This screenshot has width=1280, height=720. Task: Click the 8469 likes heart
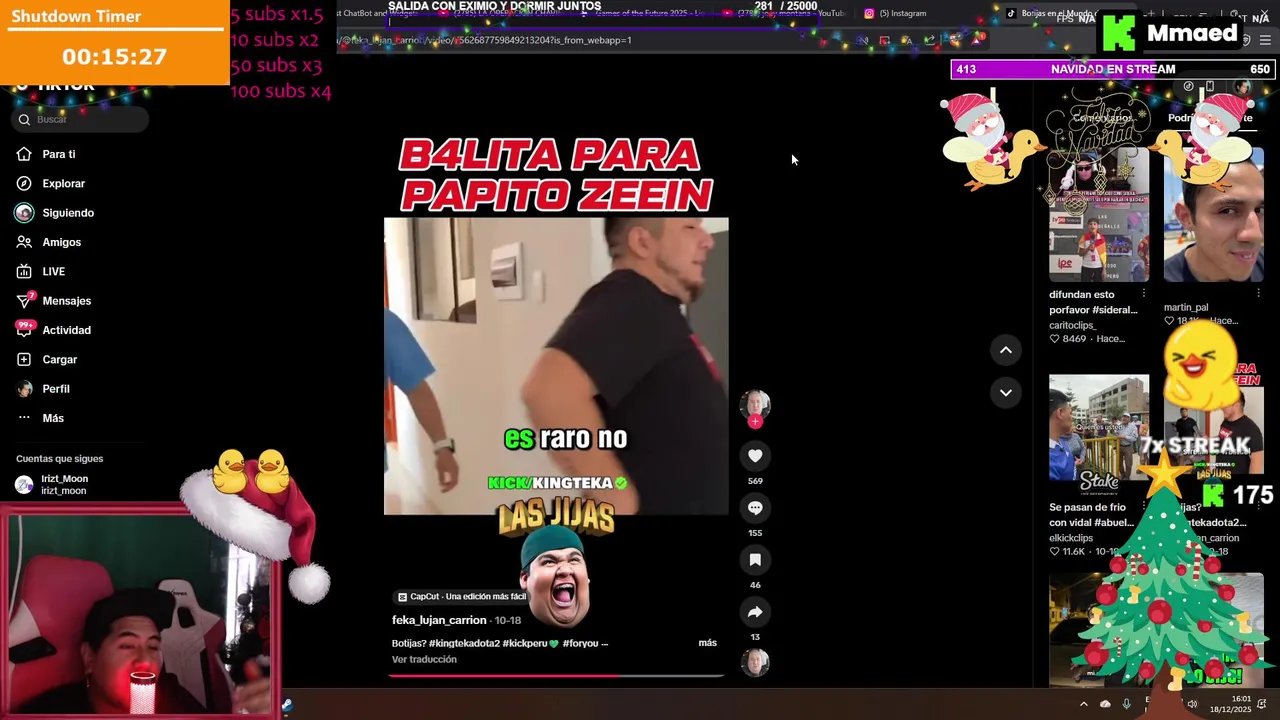pos(1054,339)
